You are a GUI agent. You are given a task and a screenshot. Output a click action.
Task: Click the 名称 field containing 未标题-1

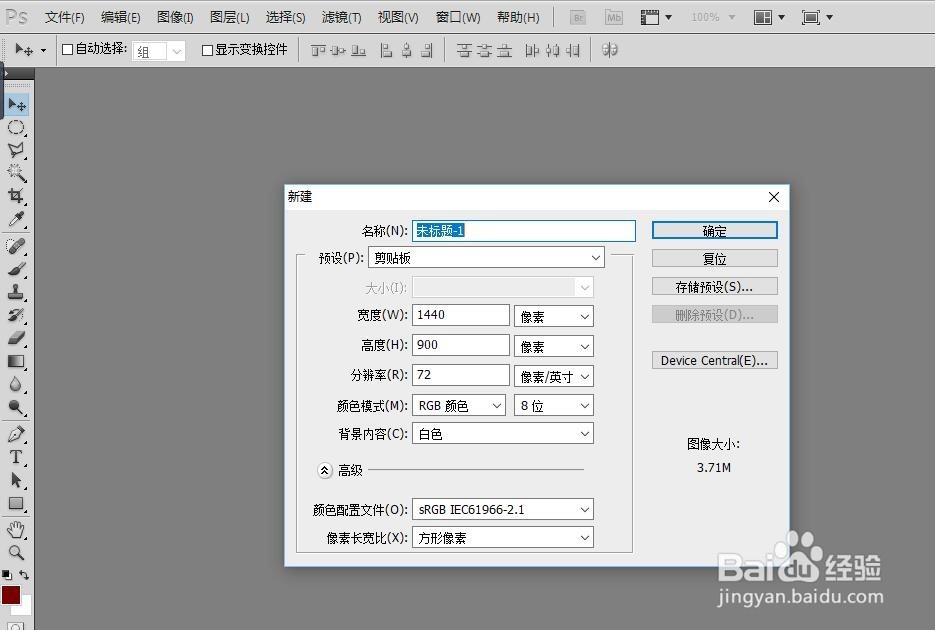click(x=524, y=231)
